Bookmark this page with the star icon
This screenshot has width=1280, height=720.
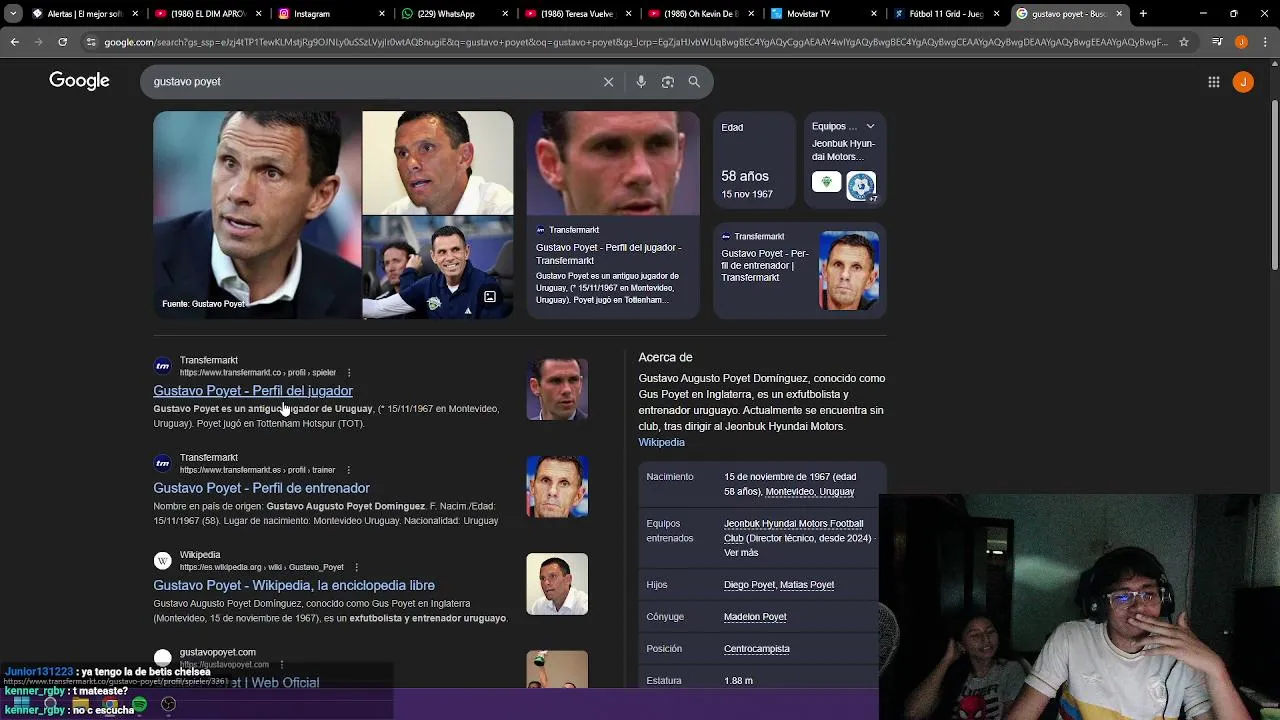click(x=1184, y=42)
